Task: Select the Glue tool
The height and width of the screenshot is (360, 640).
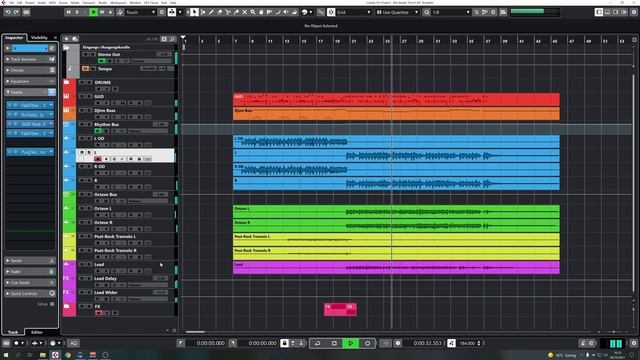Action: (x=236, y=12)
